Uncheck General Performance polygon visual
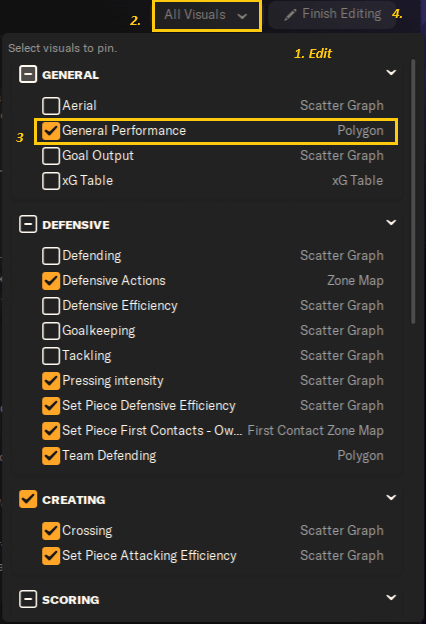This screenshot has width=426, height=624. pos(51,131)
